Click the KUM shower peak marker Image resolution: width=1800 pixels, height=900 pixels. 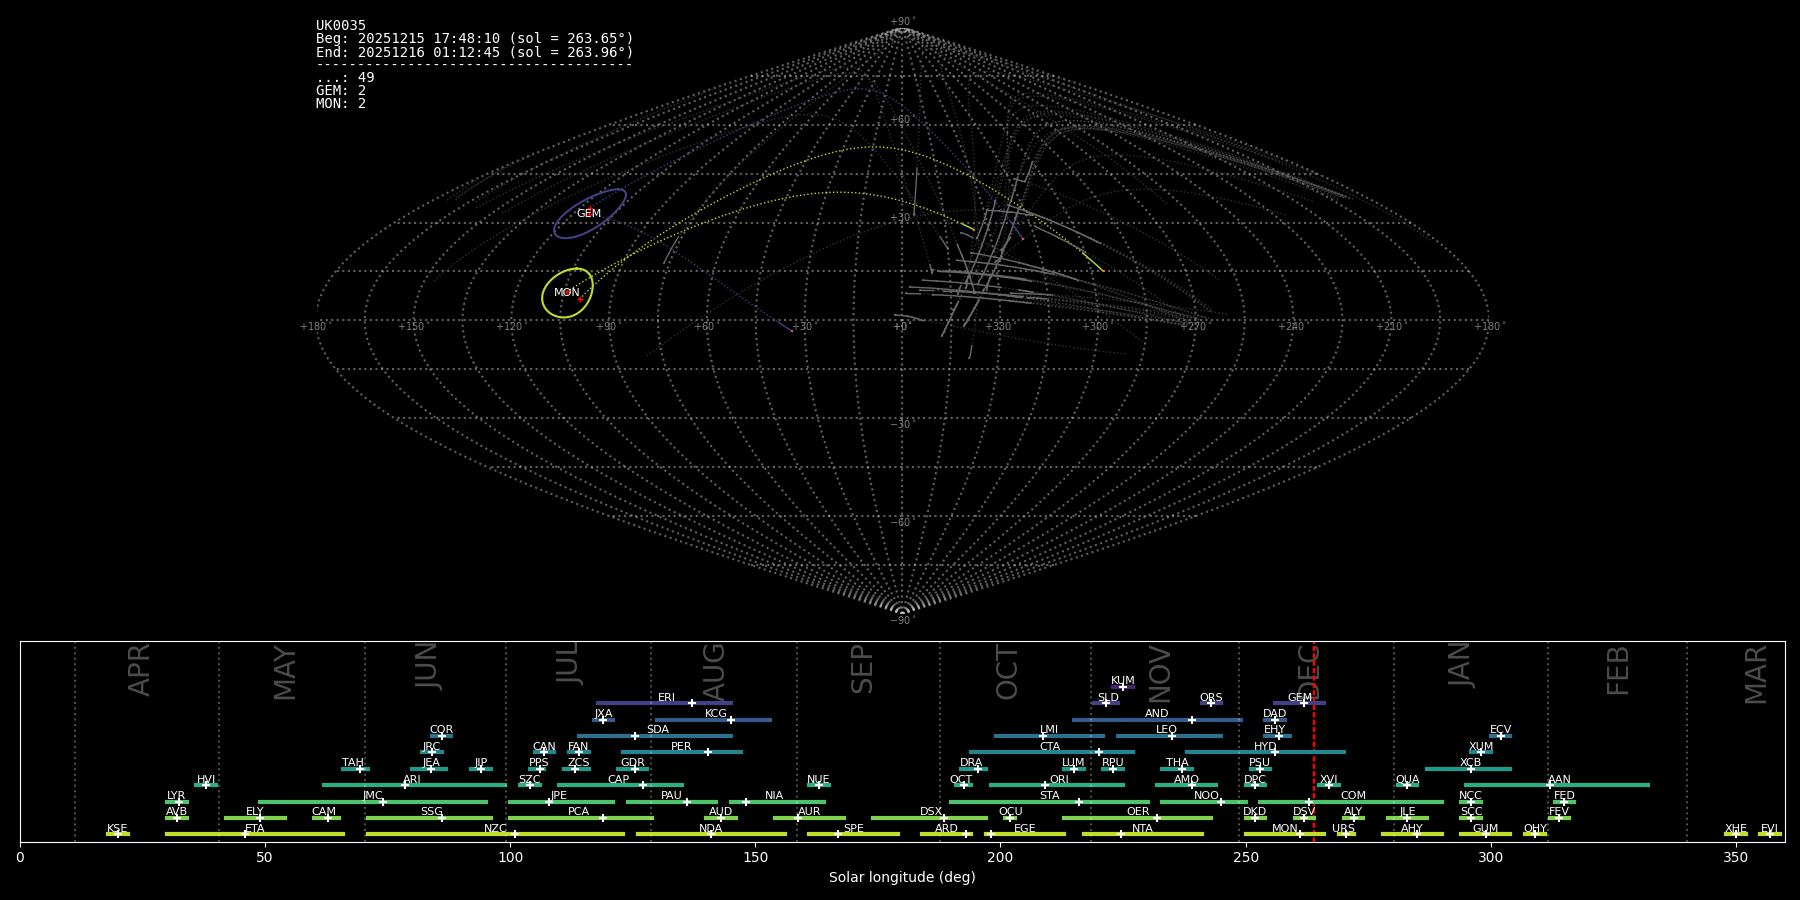(1122, 687)
